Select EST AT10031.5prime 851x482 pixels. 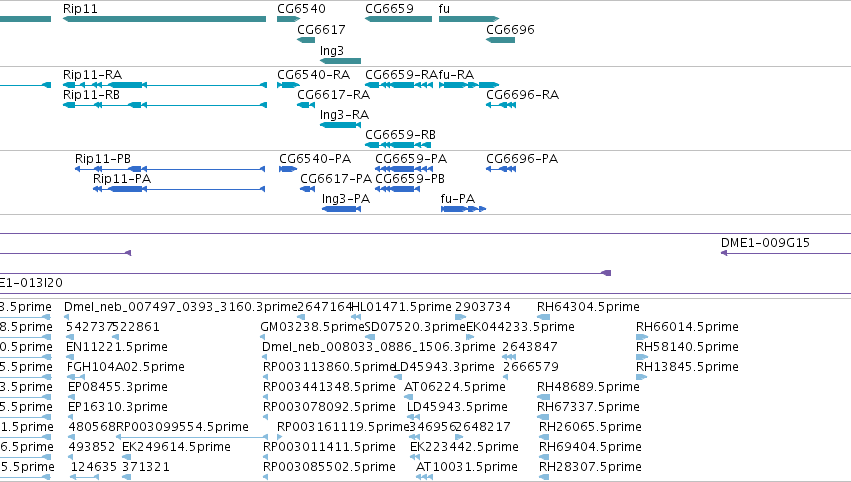pyautogui.click(x=467, y=467)
